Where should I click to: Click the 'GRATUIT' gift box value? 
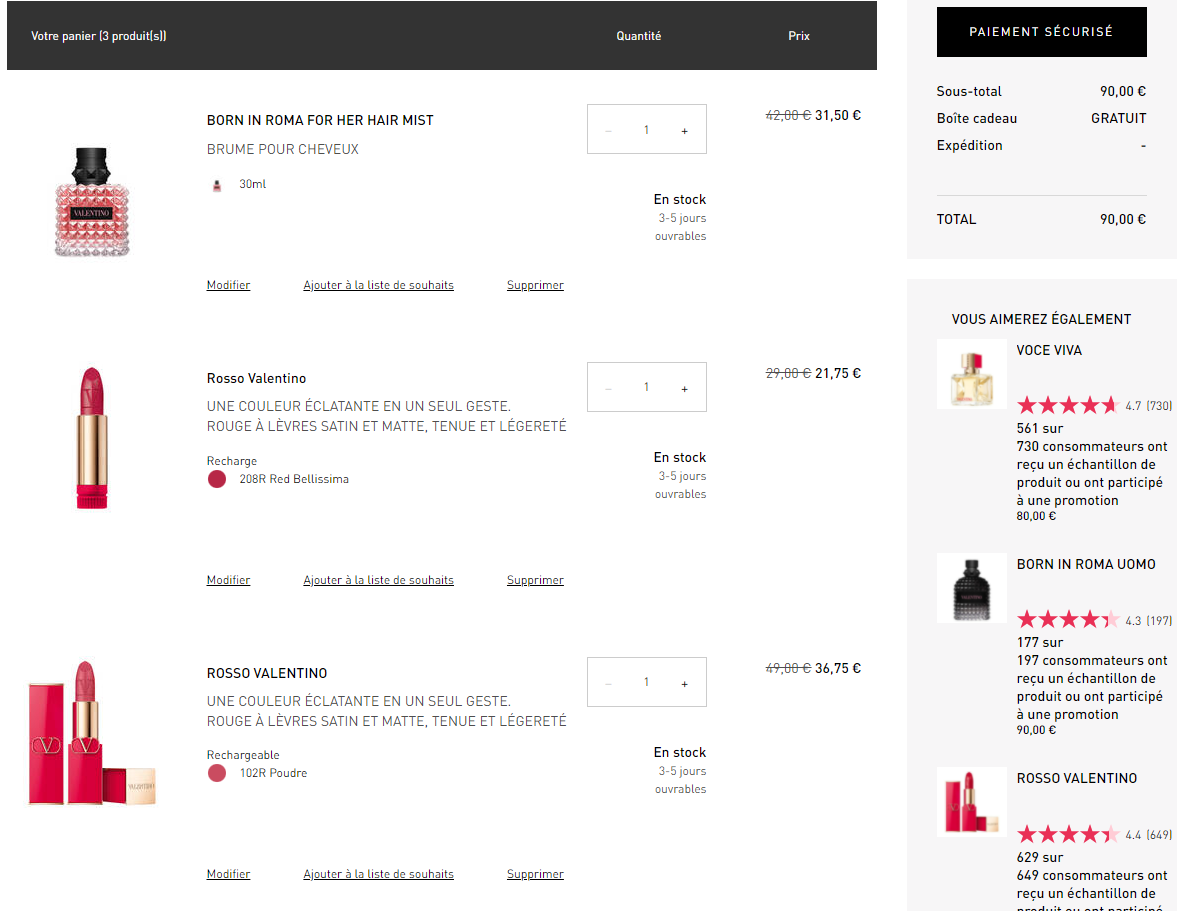pos(1118,118)
